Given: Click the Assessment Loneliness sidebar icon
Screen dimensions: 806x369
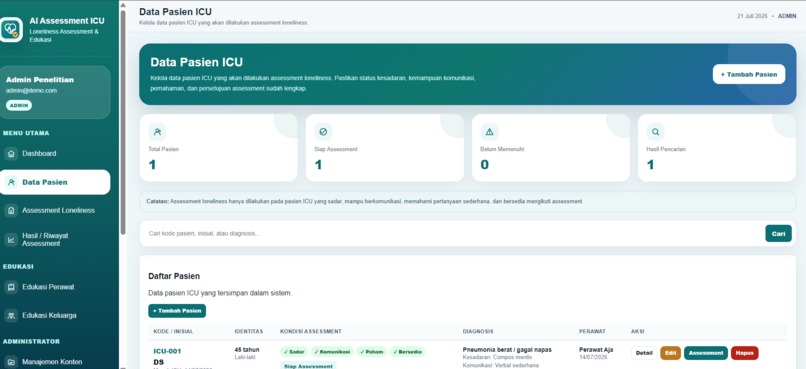Looking at the screenshot, I should pos(11,210).
